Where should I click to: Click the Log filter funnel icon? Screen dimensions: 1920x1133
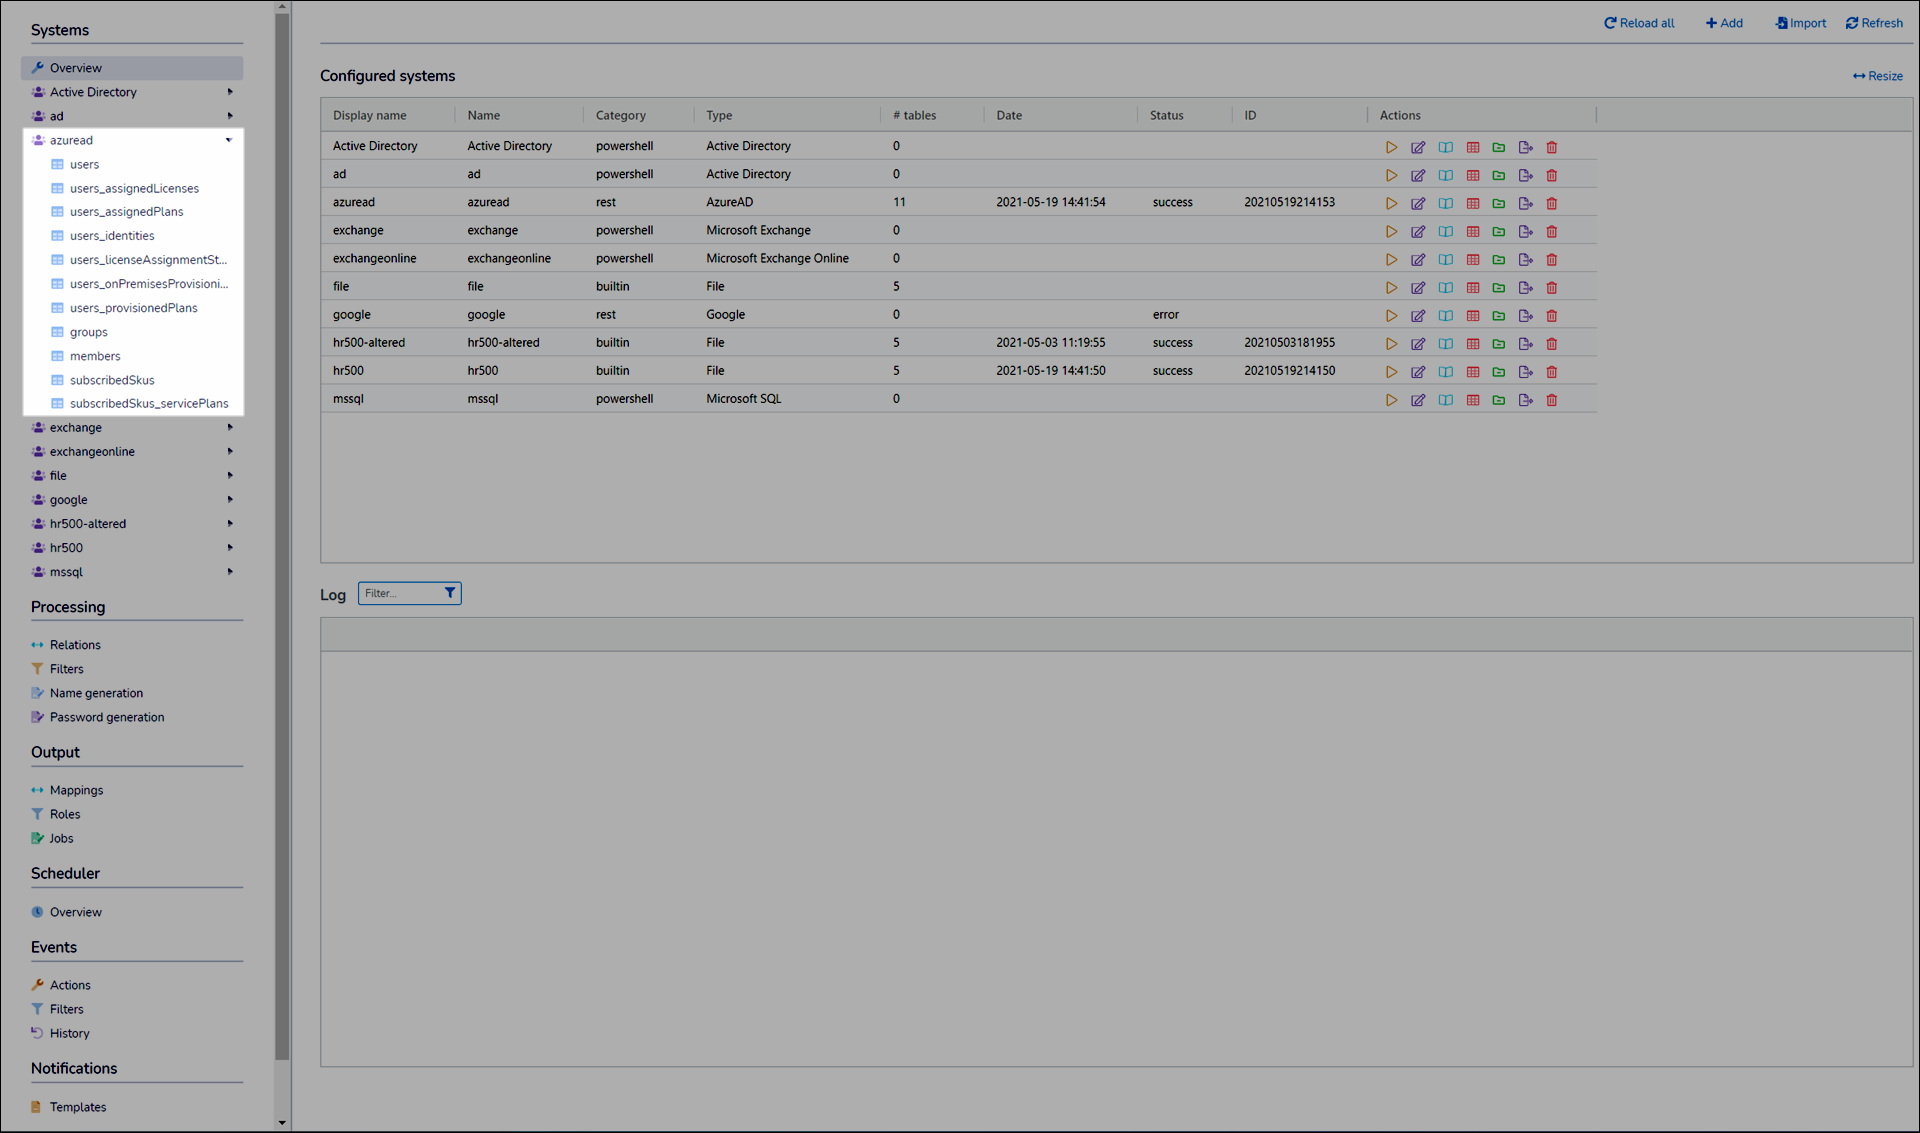click(450, 593)
